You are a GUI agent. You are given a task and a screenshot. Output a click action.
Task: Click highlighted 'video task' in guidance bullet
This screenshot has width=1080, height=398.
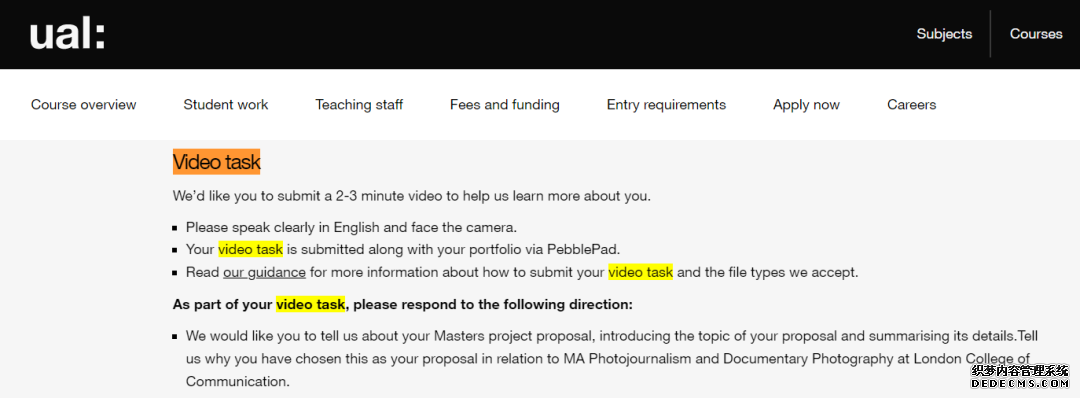641,272
